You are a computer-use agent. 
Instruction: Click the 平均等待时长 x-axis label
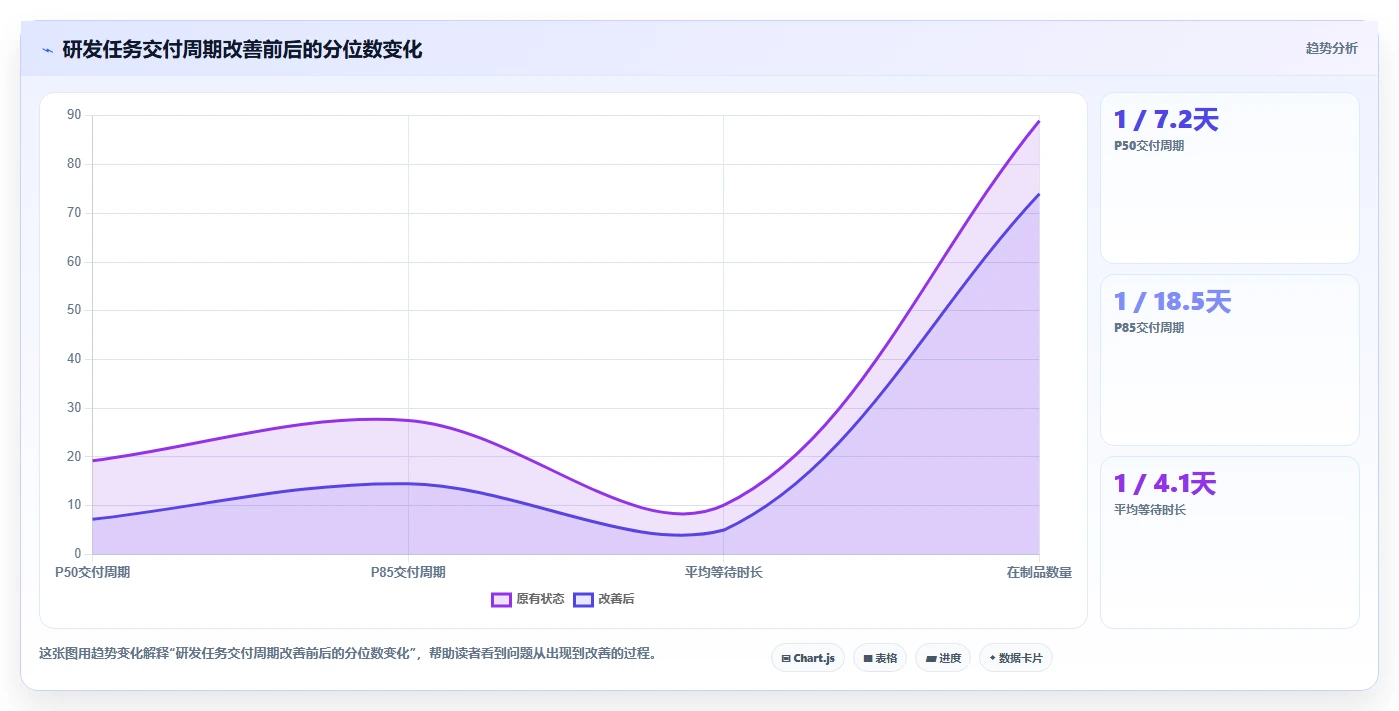tap(723, 572)
